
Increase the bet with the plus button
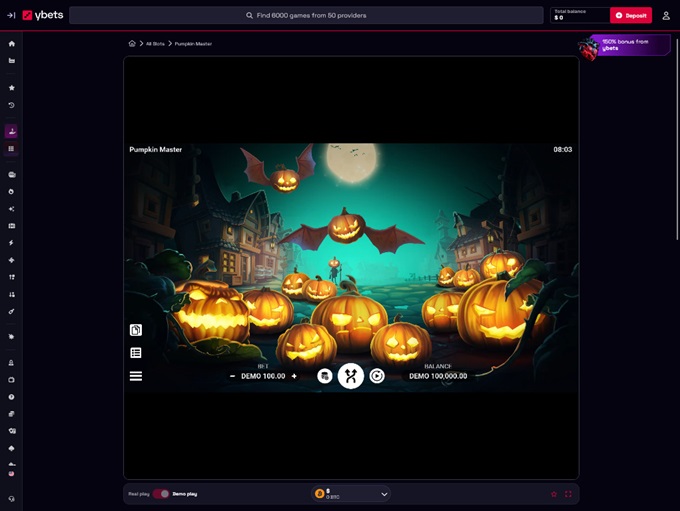pos(294,376)
